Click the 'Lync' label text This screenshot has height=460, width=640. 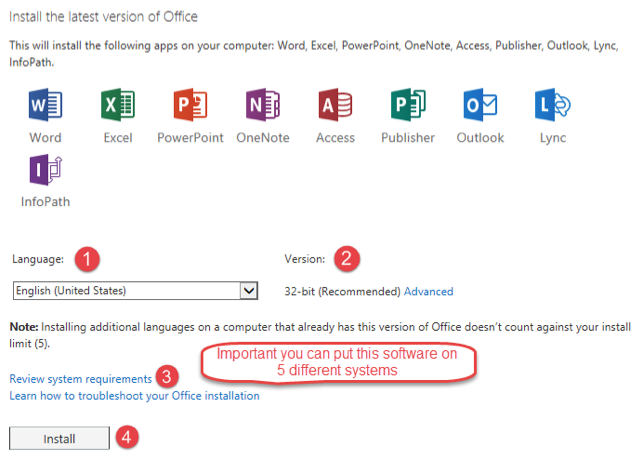553,138
